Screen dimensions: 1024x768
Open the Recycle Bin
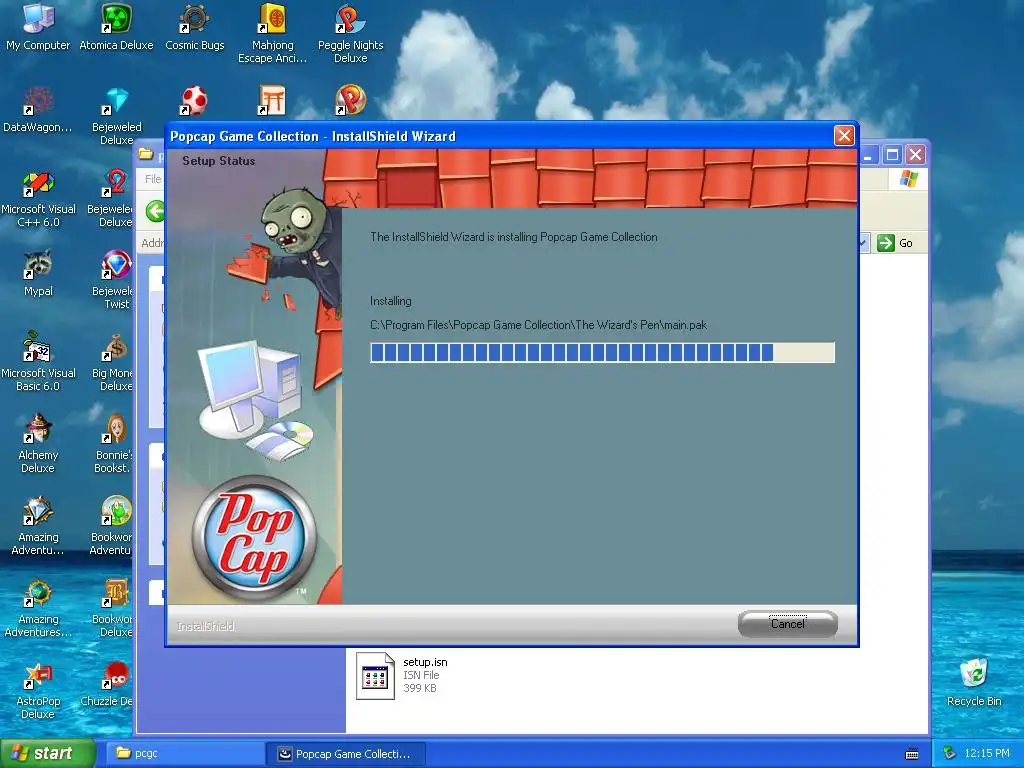point(974,682)
